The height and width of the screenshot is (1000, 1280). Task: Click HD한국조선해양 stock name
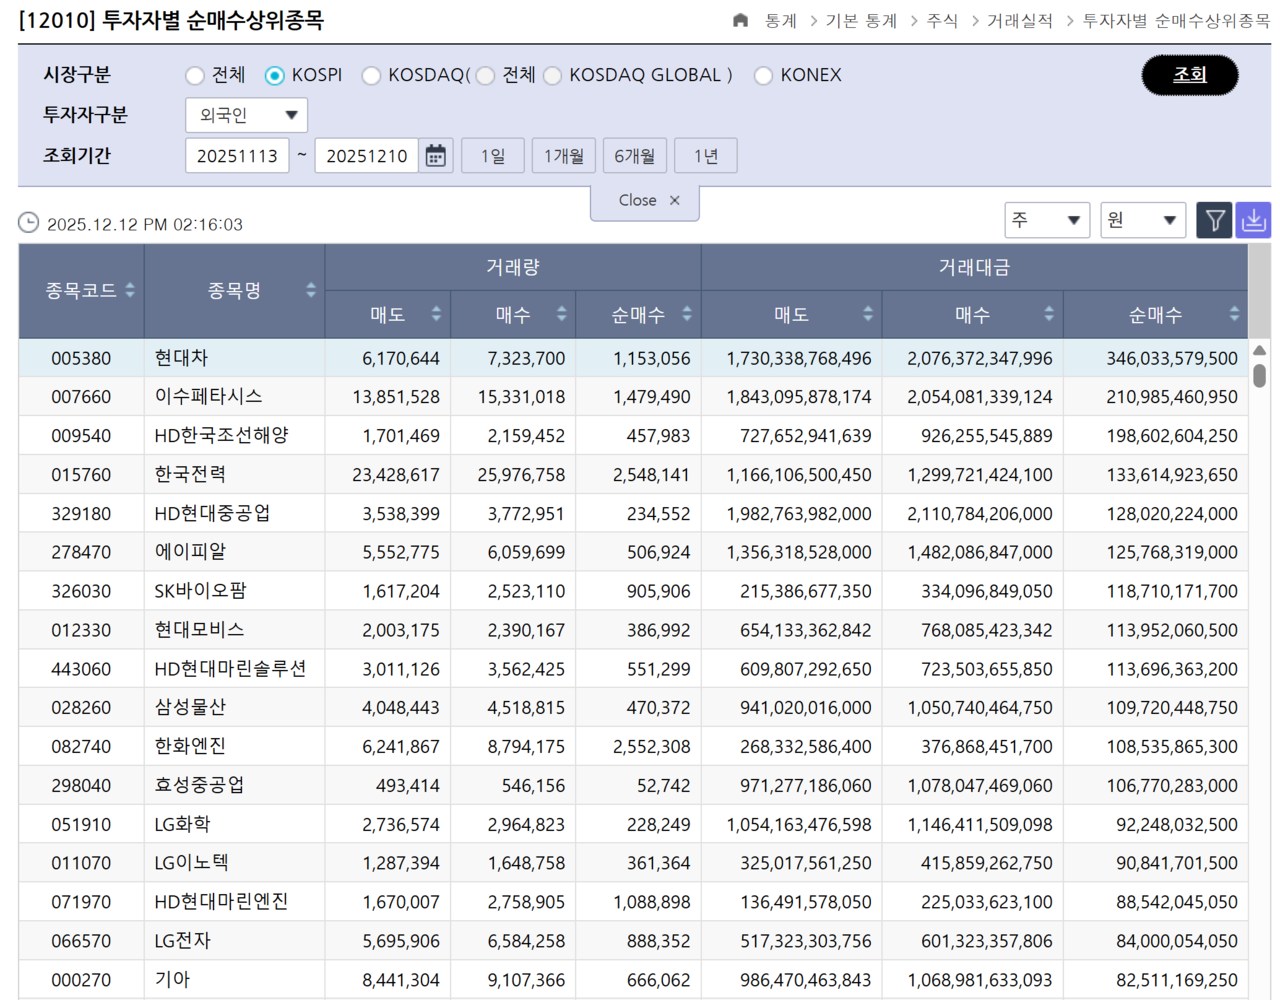pos(221,436)
